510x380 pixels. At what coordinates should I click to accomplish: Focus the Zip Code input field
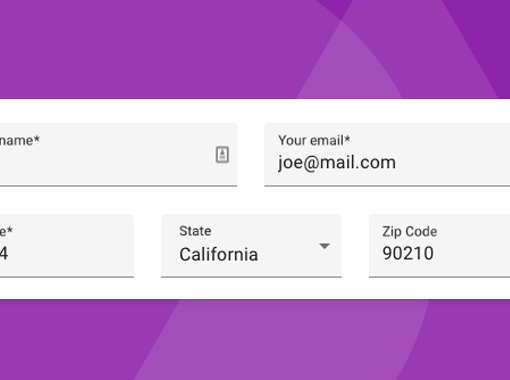click(x=439, y=246)
